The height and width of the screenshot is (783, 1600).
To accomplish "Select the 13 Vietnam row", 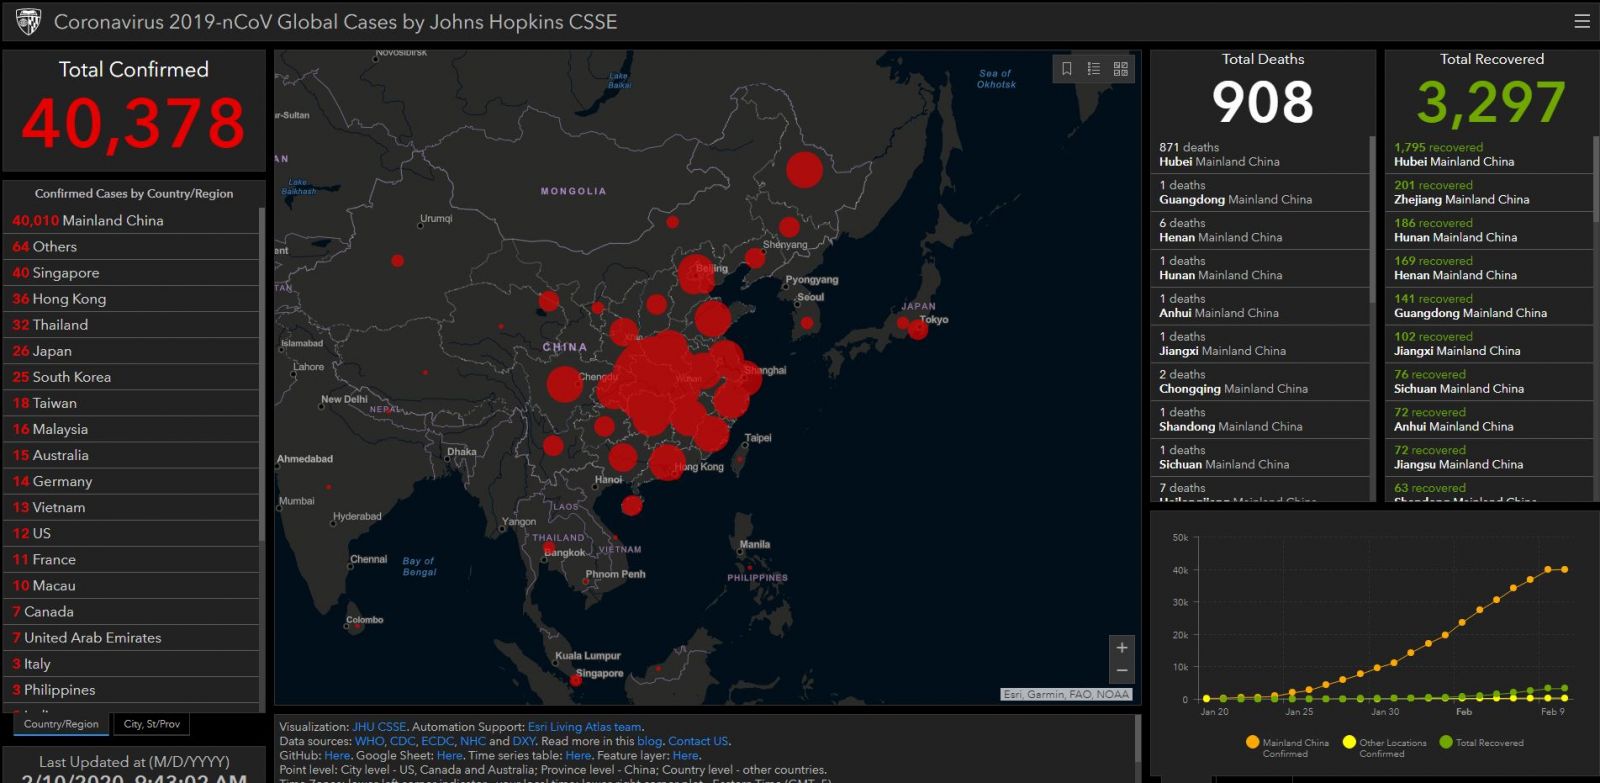I will click(x=131, y=506).
